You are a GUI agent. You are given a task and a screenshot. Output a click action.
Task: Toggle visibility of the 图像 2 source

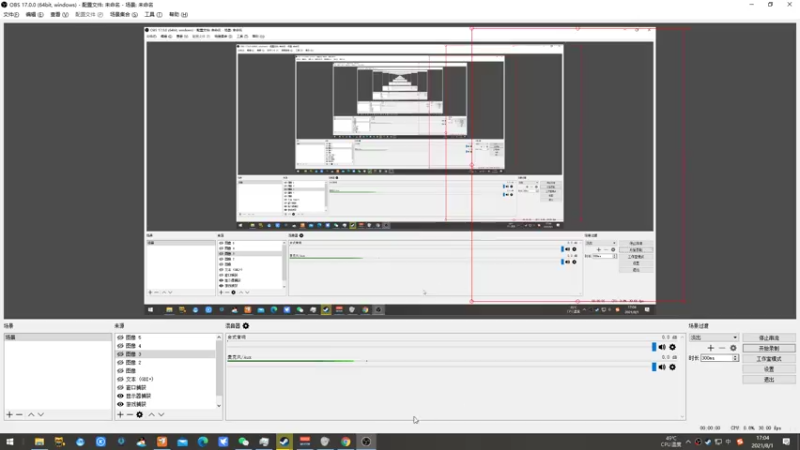pos(120,362)
